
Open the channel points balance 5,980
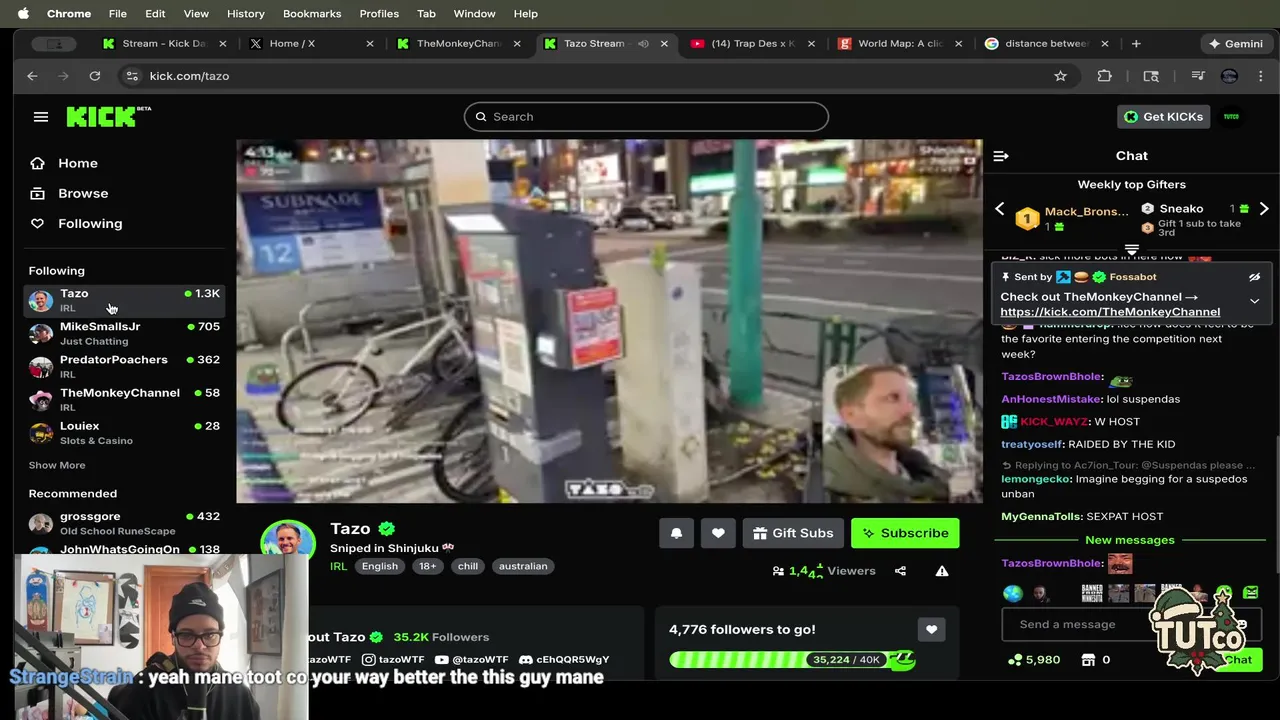pyautogui.click(x=1034, y=660)
